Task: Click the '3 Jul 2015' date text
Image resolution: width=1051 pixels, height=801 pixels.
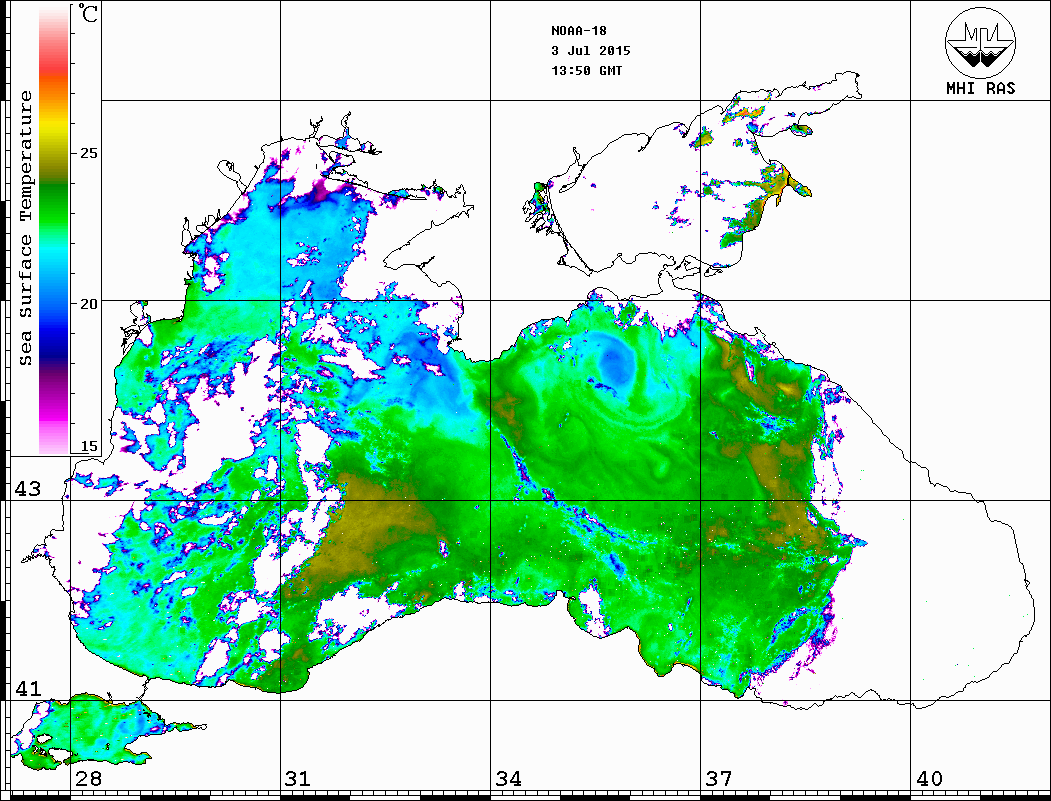Action: [x=591, y=50]
